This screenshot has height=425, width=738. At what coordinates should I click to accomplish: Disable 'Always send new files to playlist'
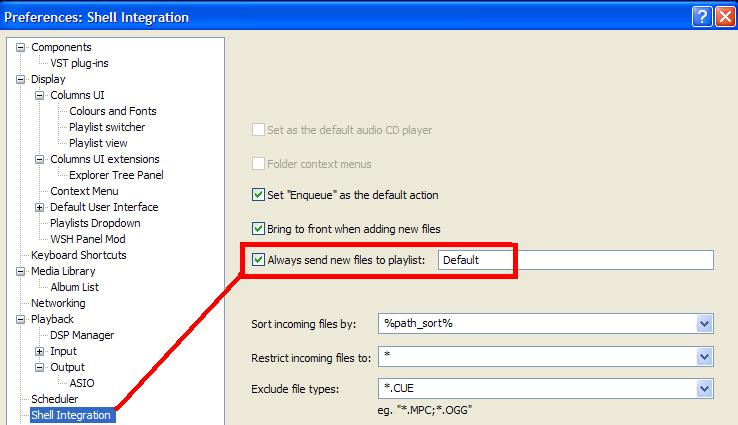pos(259,260)
